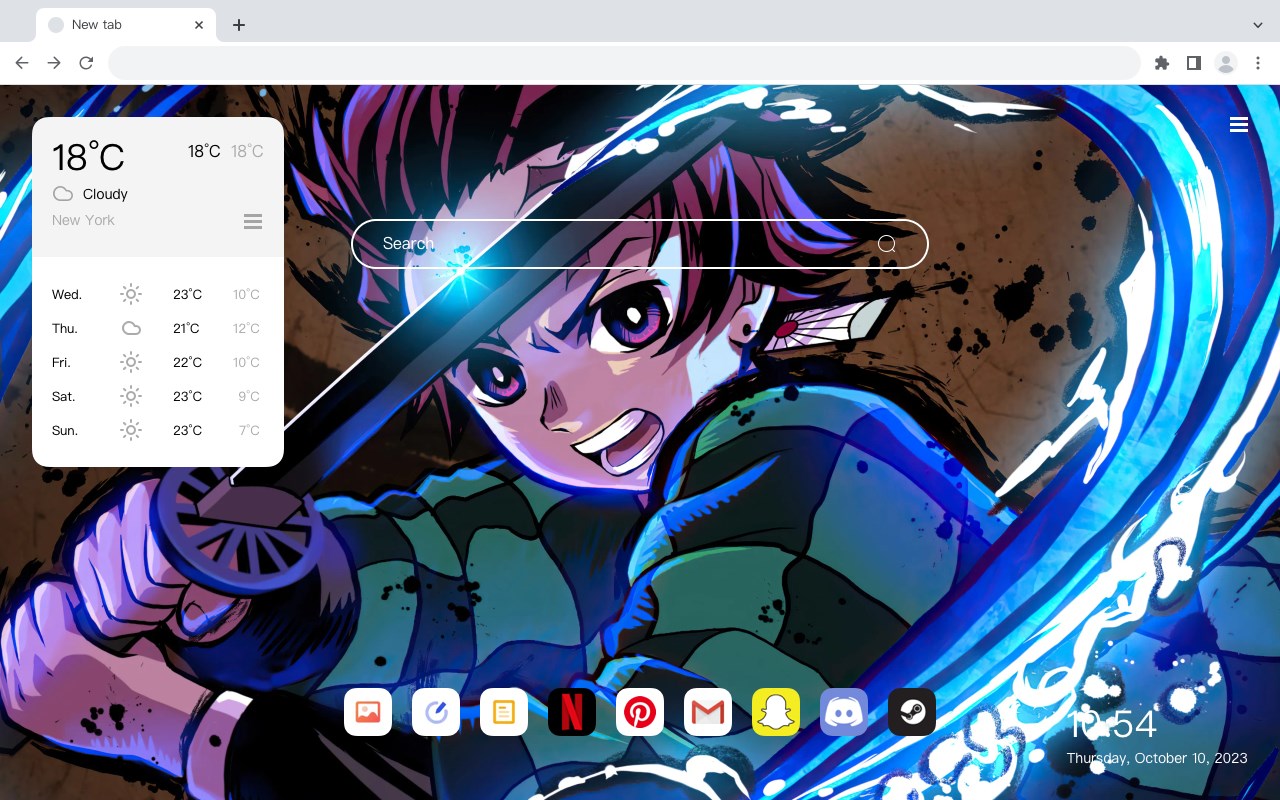Click Thursday's cloud weather icon
Image resolution: width=1280 pixels, height=800 pixels.
(x=131, y=328)
